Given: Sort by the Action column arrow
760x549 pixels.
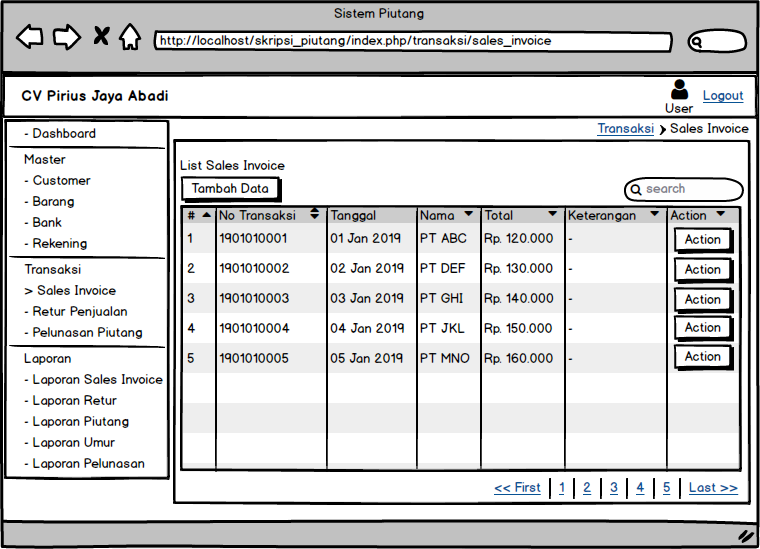Looking at the screenshot, I should click(721, 214).
